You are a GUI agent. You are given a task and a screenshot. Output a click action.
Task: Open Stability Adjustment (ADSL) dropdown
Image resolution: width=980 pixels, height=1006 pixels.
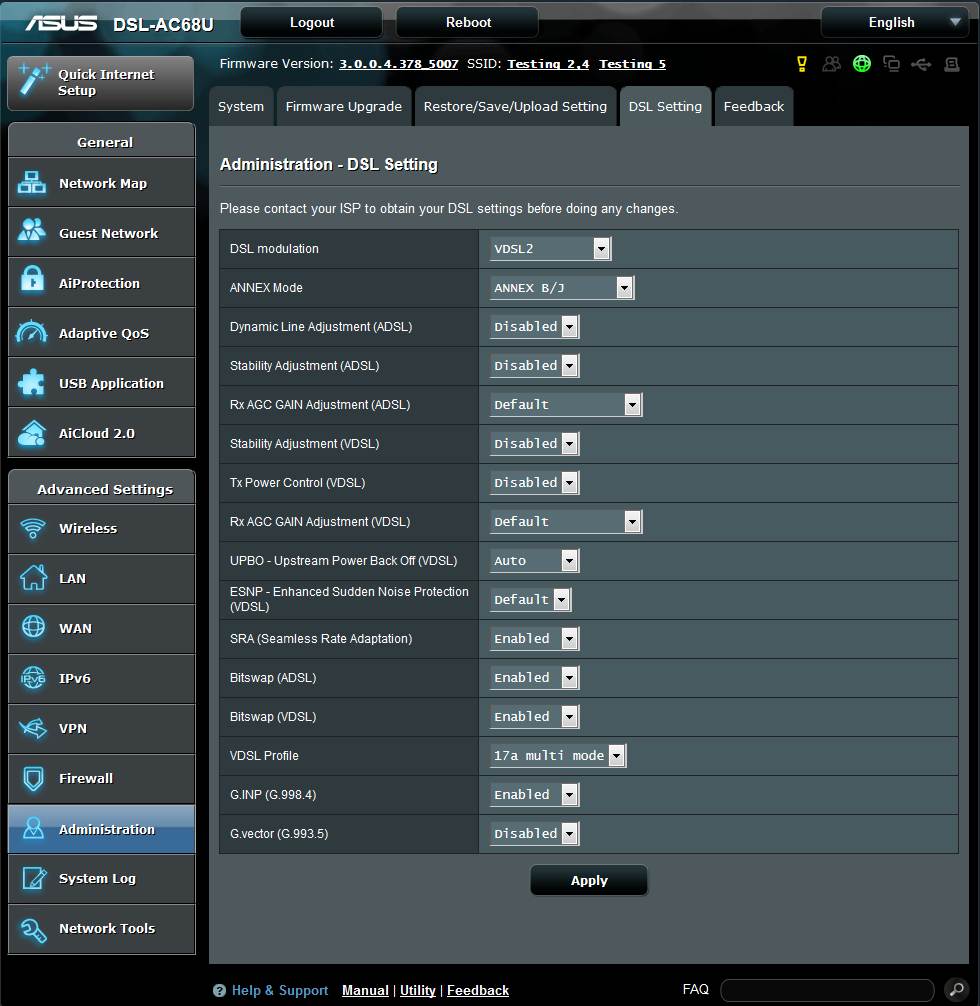534,366
